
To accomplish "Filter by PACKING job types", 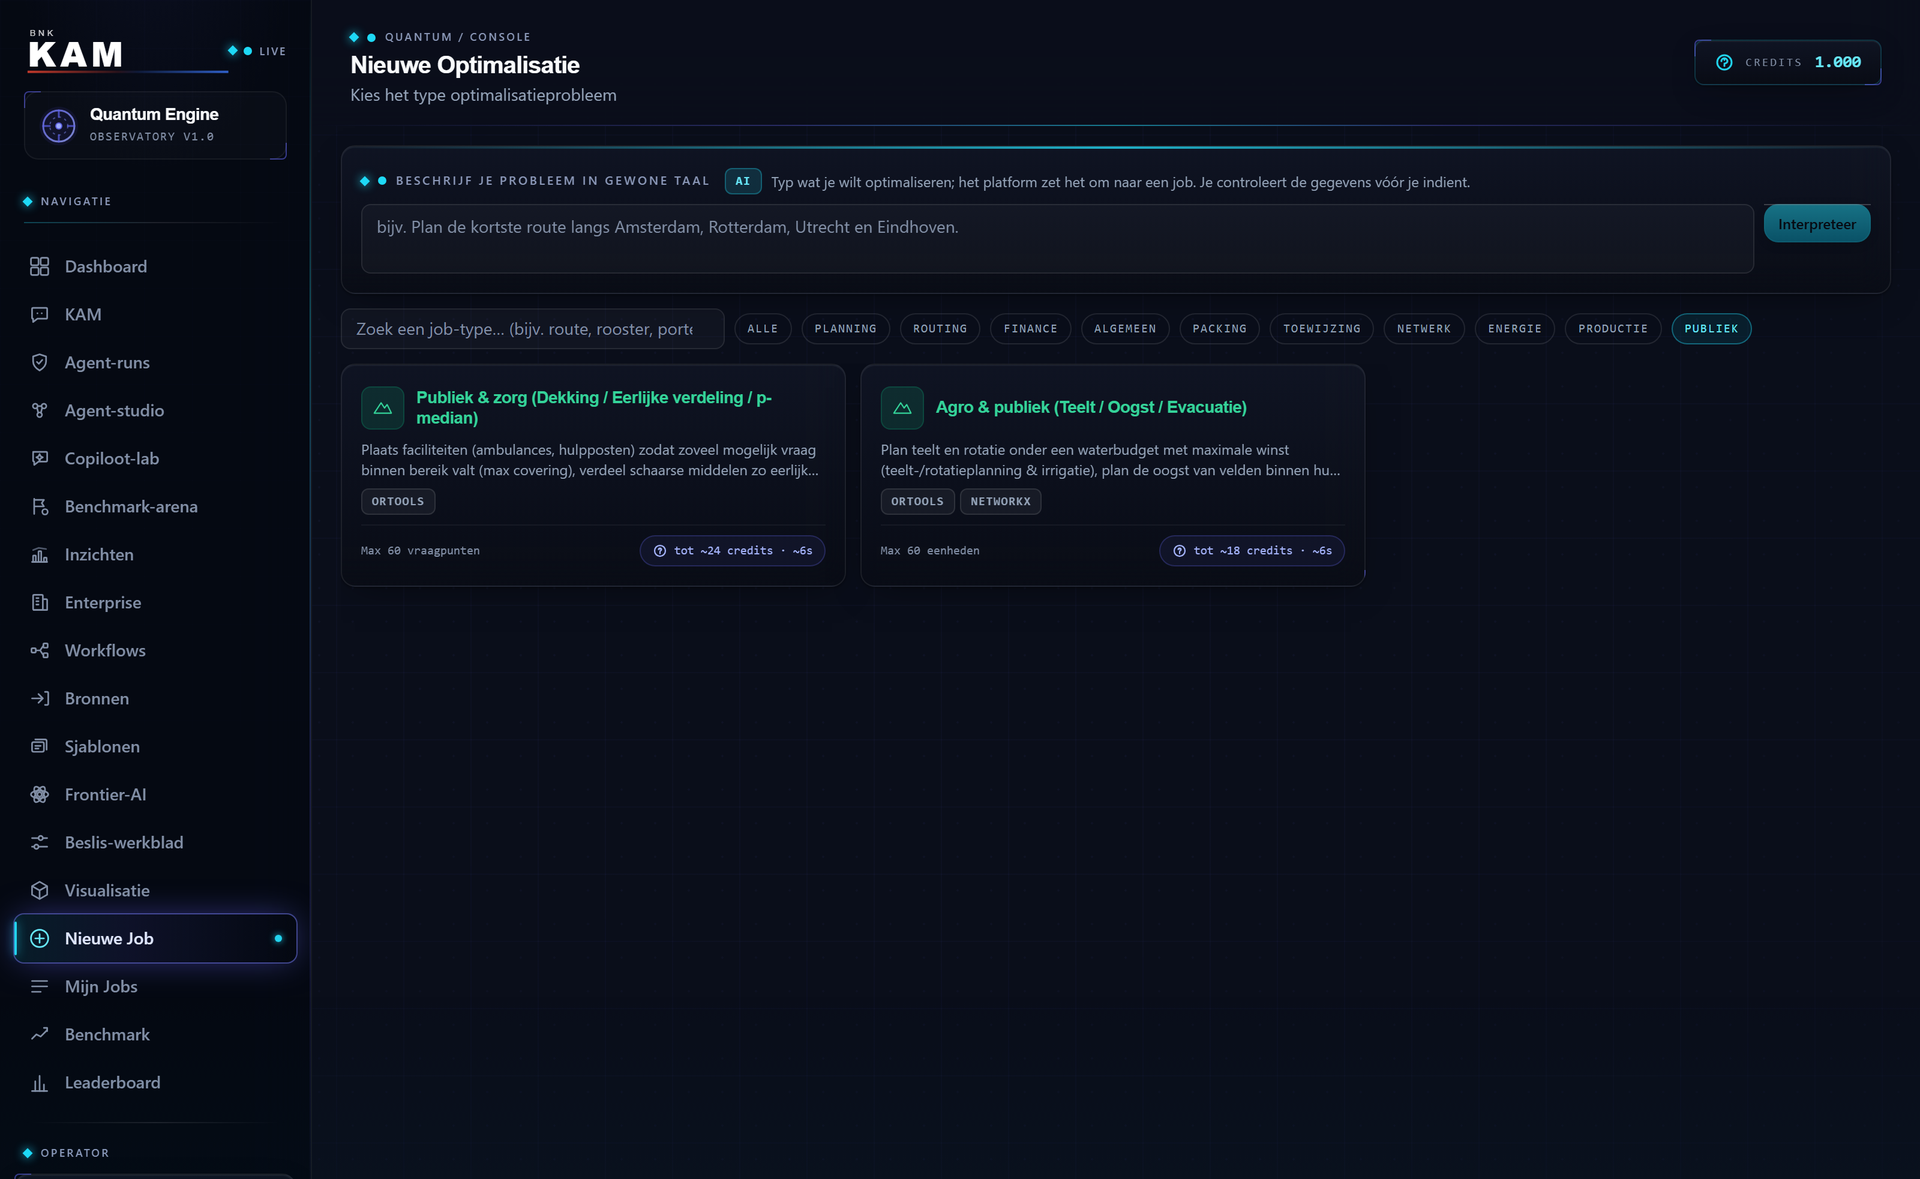I will (1219, 329).
